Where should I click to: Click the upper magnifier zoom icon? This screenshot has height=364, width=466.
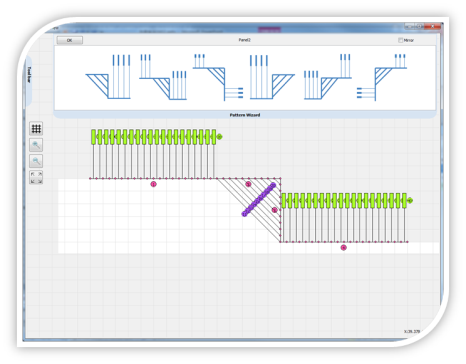click(36, 145)
